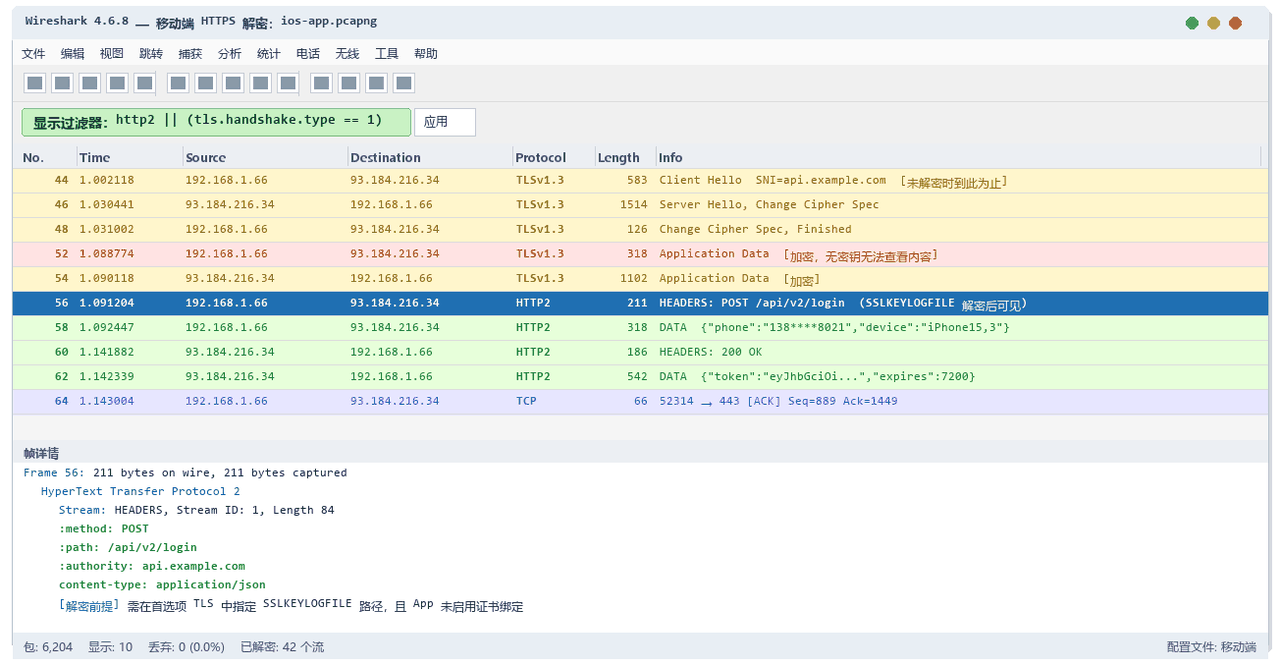Select packet 56 HEADERS POST /api/v2/login
The height and width of the screenshot is (666, 1280).
tap(640, 303)
